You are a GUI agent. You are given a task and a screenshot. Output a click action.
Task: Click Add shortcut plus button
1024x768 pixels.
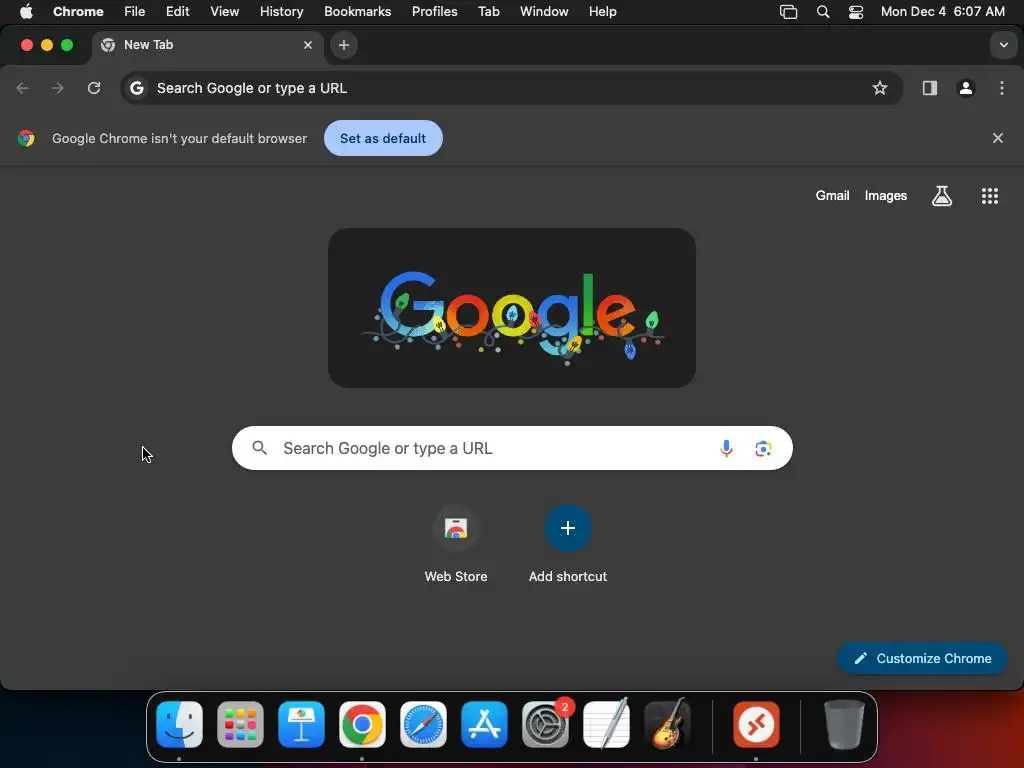click(x=568, y=528)
